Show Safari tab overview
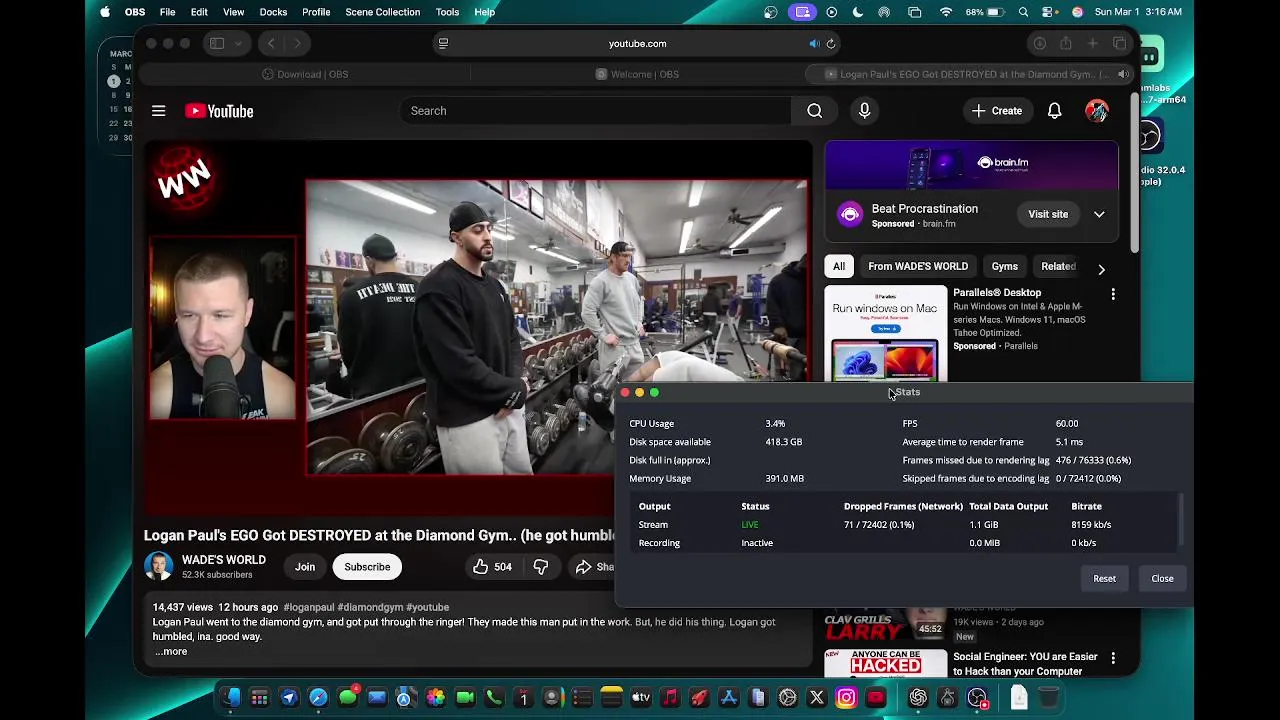The image size is (1280, 720). (x=1120, y=44)
